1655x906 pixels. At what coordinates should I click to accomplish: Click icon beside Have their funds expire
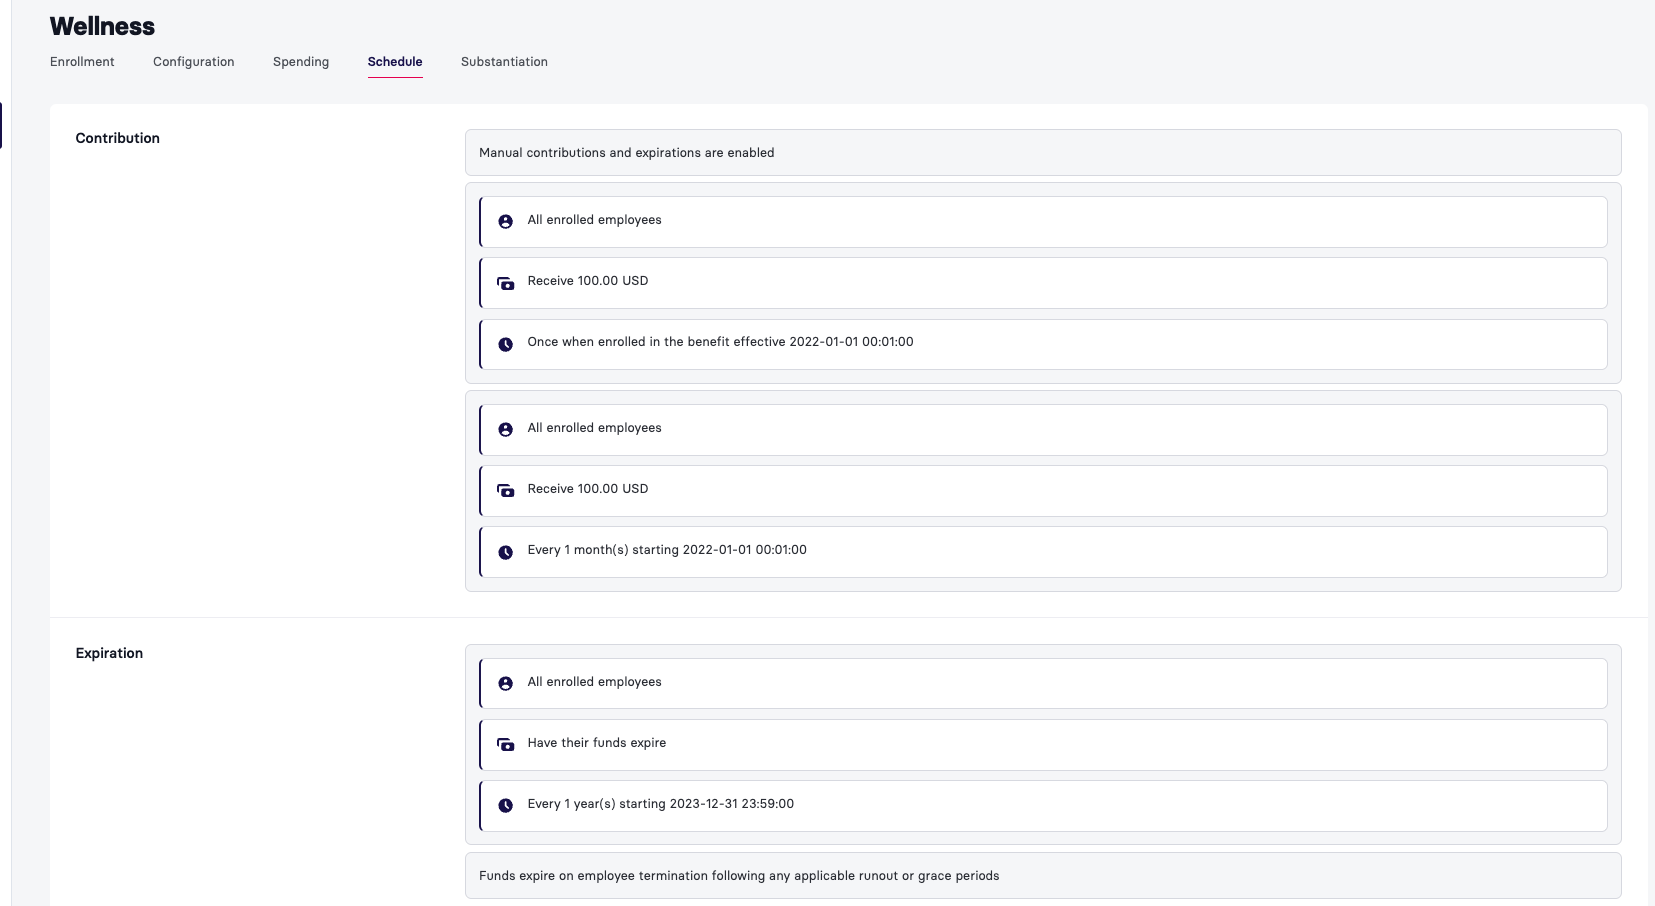point(506,745)
